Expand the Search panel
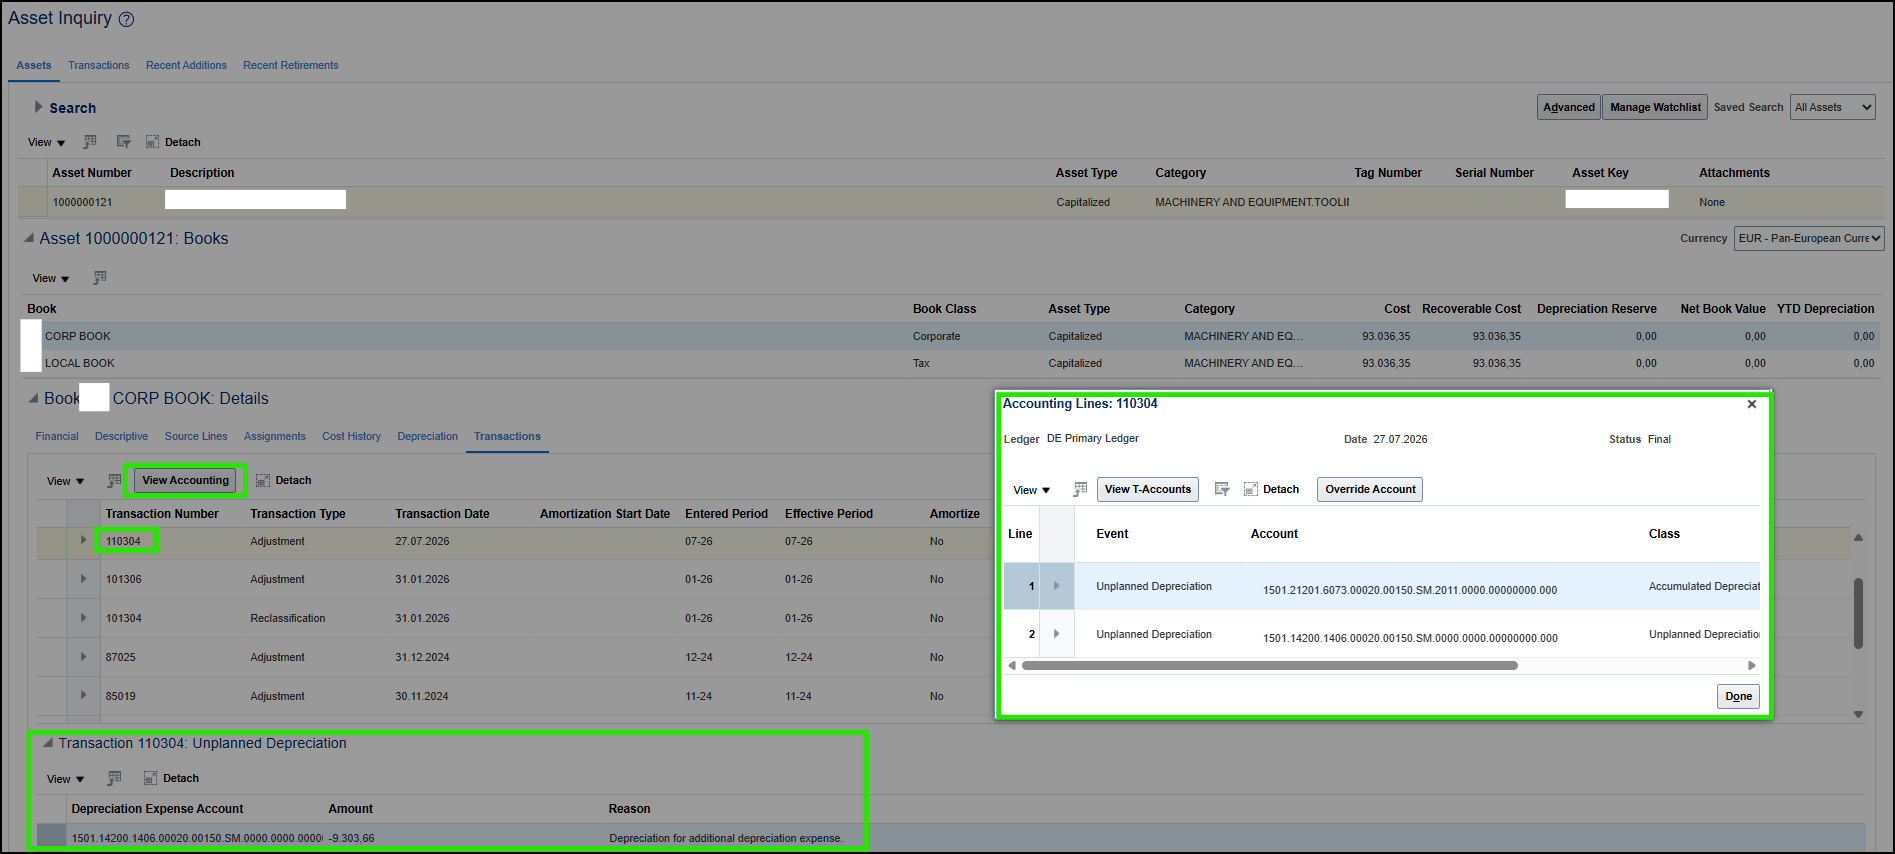Screen dimensions: 1895x854 pos(38,107)
